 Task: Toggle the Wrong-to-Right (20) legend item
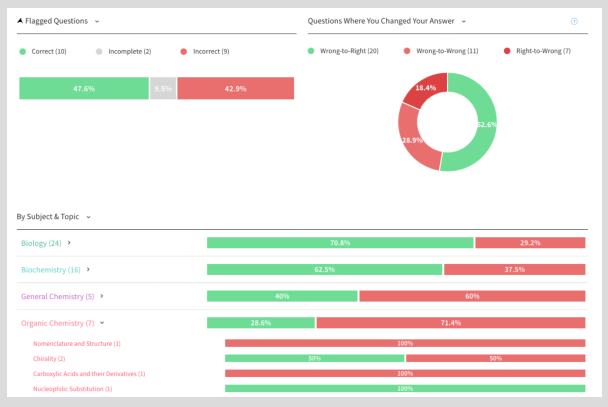click(343, 51)
